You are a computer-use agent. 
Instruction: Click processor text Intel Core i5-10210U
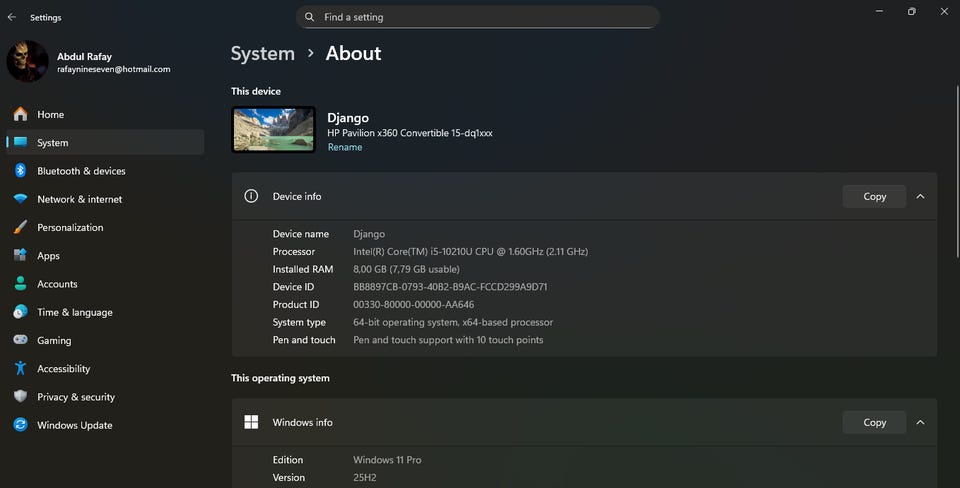(470, 251)
